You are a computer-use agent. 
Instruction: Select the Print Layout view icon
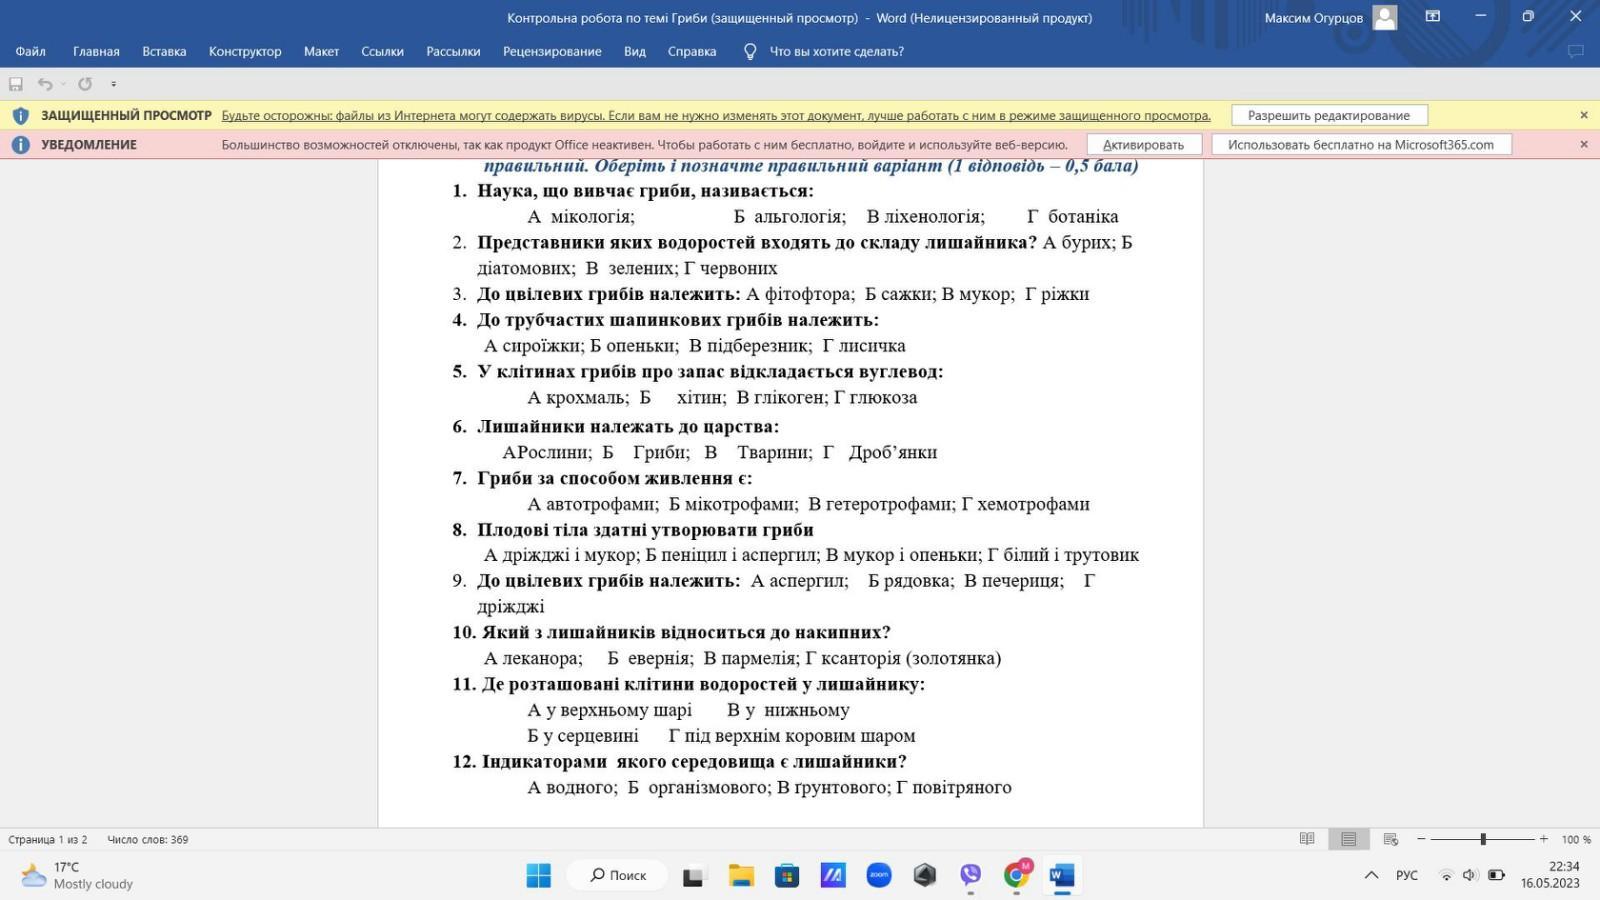(1349, 839)
